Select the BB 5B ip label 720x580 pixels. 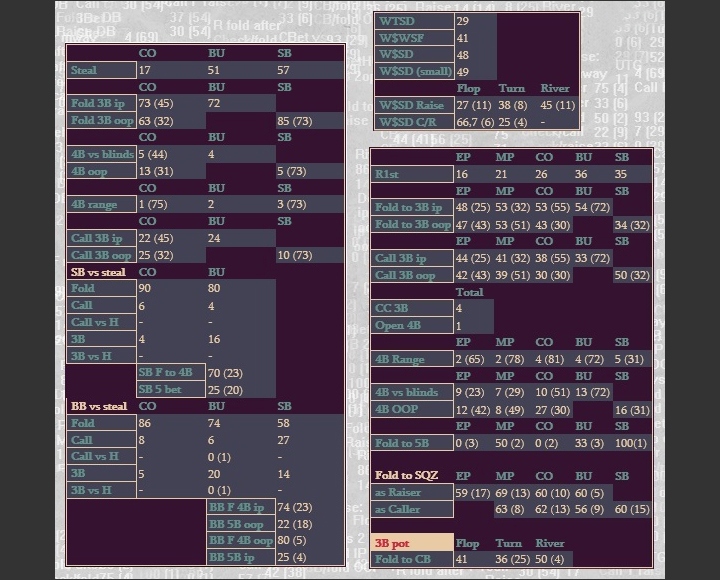239,557
